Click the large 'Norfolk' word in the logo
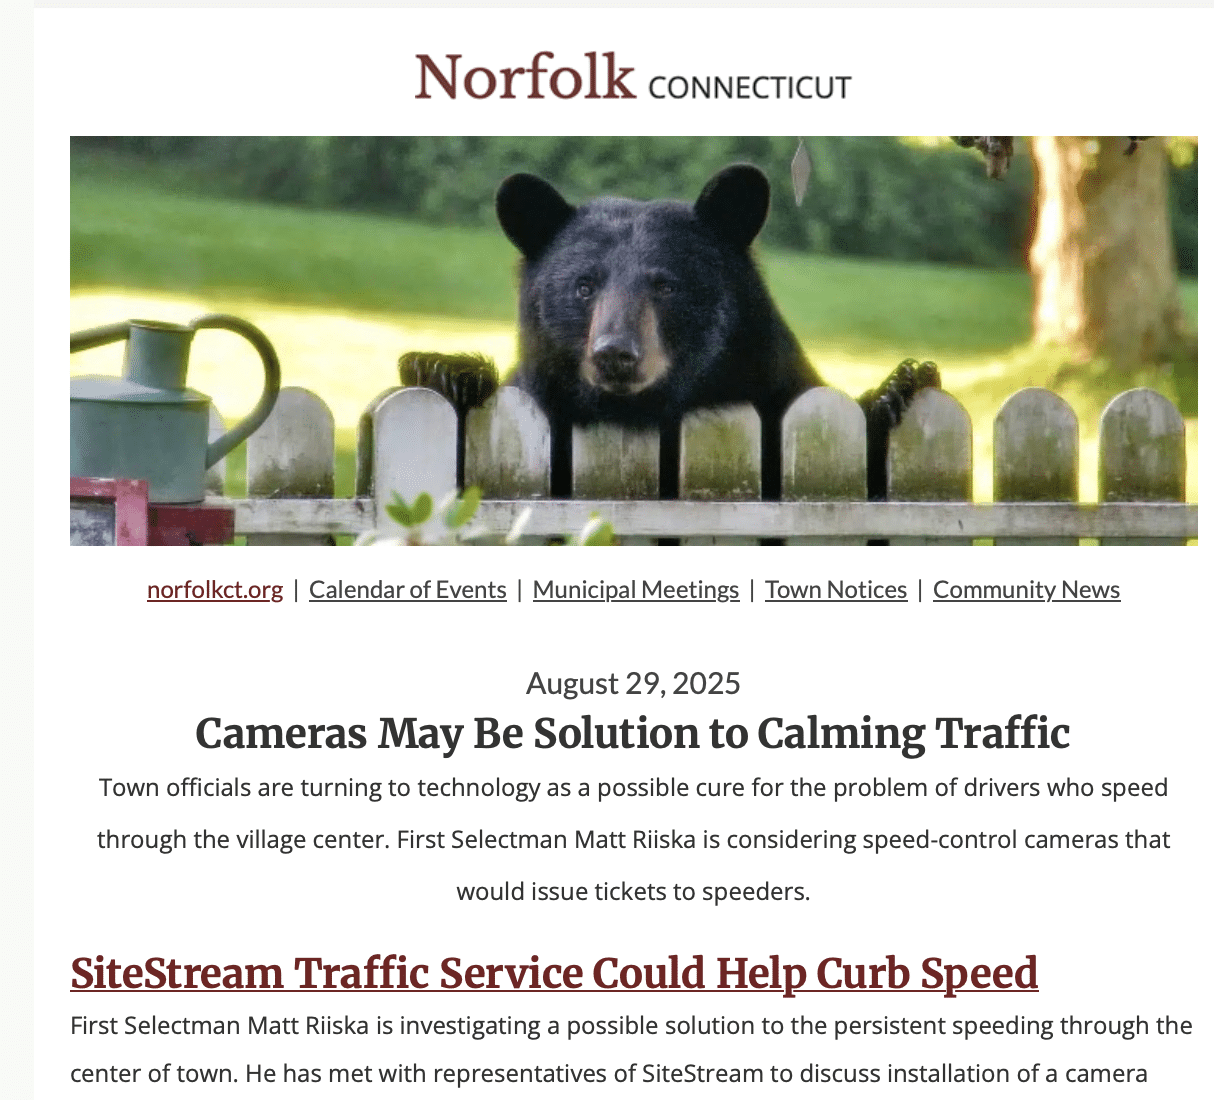The width and height of the screenshot is (1214, 1100). pos(525,76)
